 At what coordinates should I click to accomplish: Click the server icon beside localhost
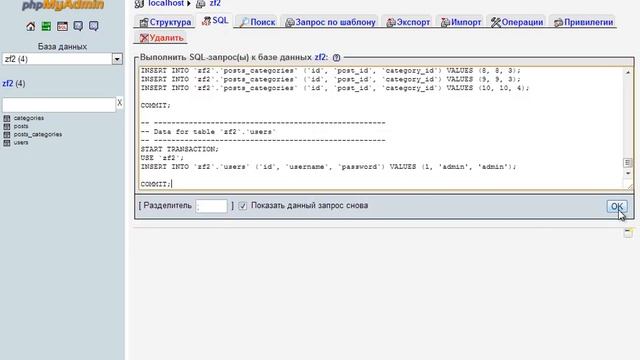139,4
